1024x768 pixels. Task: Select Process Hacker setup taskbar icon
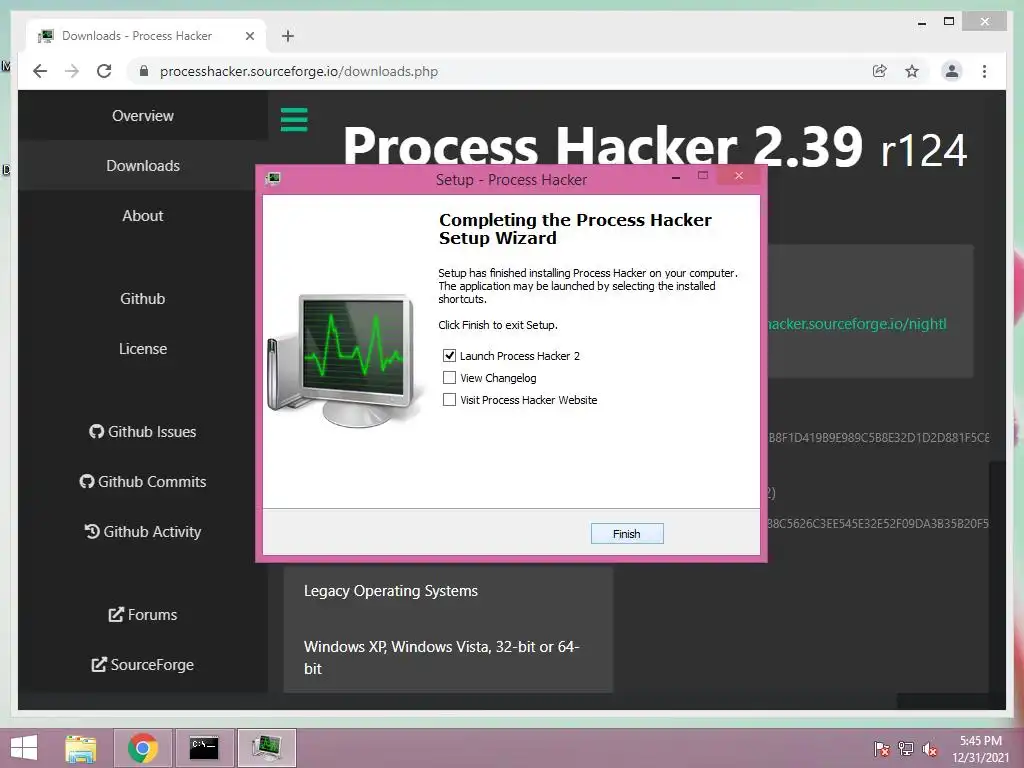266,748
